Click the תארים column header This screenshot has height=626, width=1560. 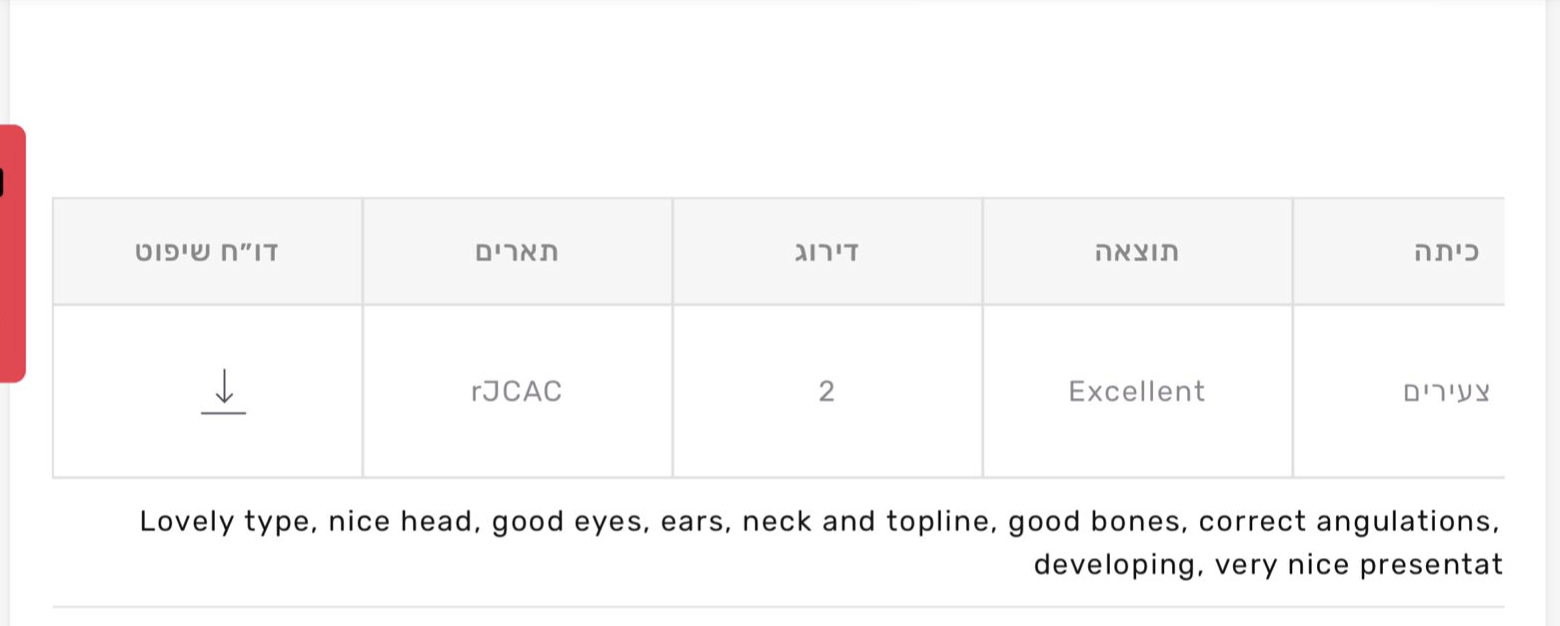[517, 251]
